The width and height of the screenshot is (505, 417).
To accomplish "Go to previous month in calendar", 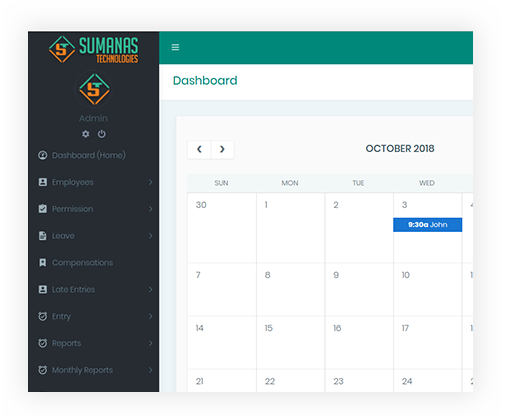I will [x=199, y=149].
